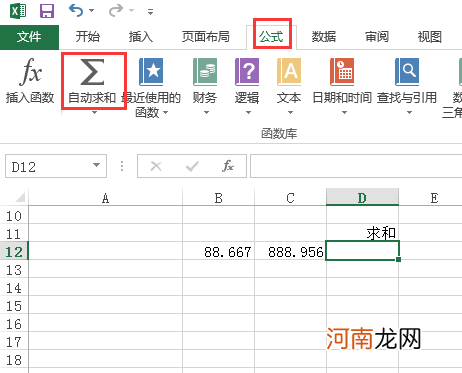Click the fx button beside formula bar
This screenshot has width=462, height=373.
pos(228,166)
